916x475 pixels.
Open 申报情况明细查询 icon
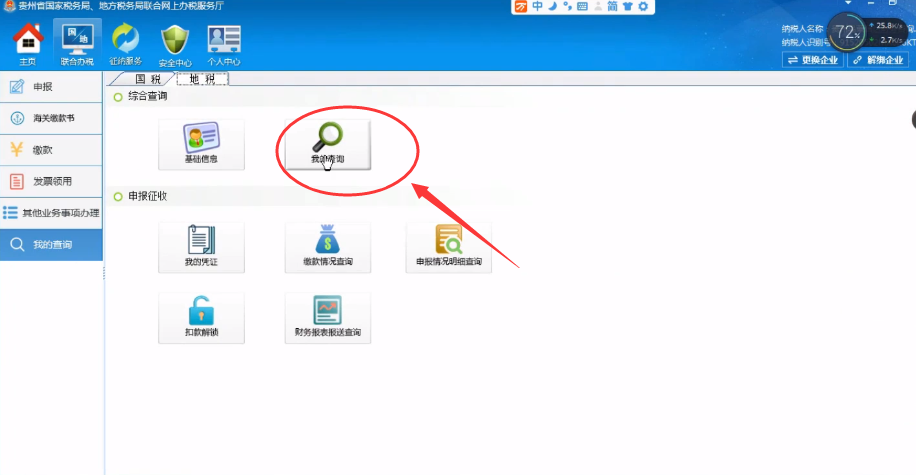click(x=448, y=247)
